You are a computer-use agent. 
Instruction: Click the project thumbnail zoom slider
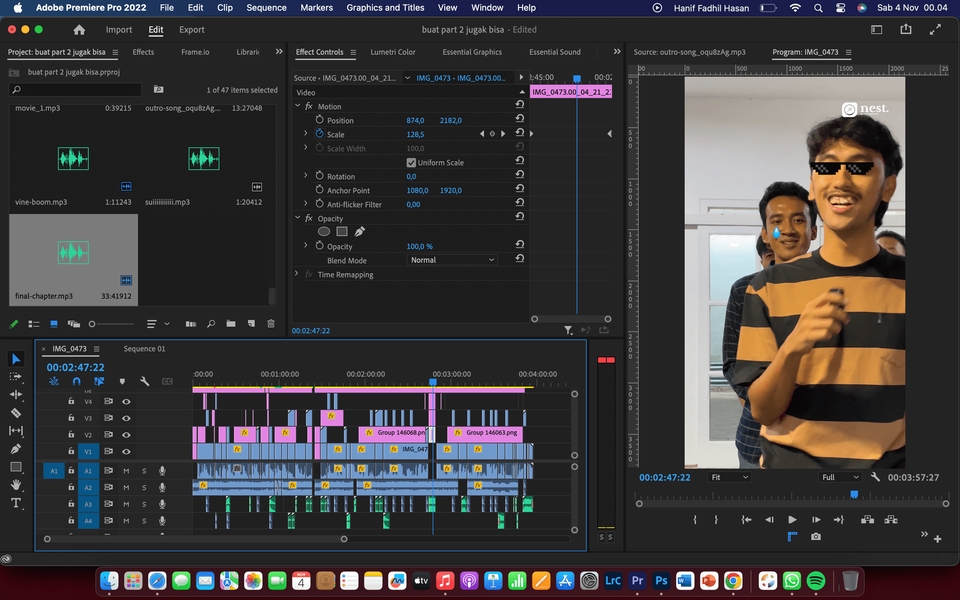[x=92, y=324]
